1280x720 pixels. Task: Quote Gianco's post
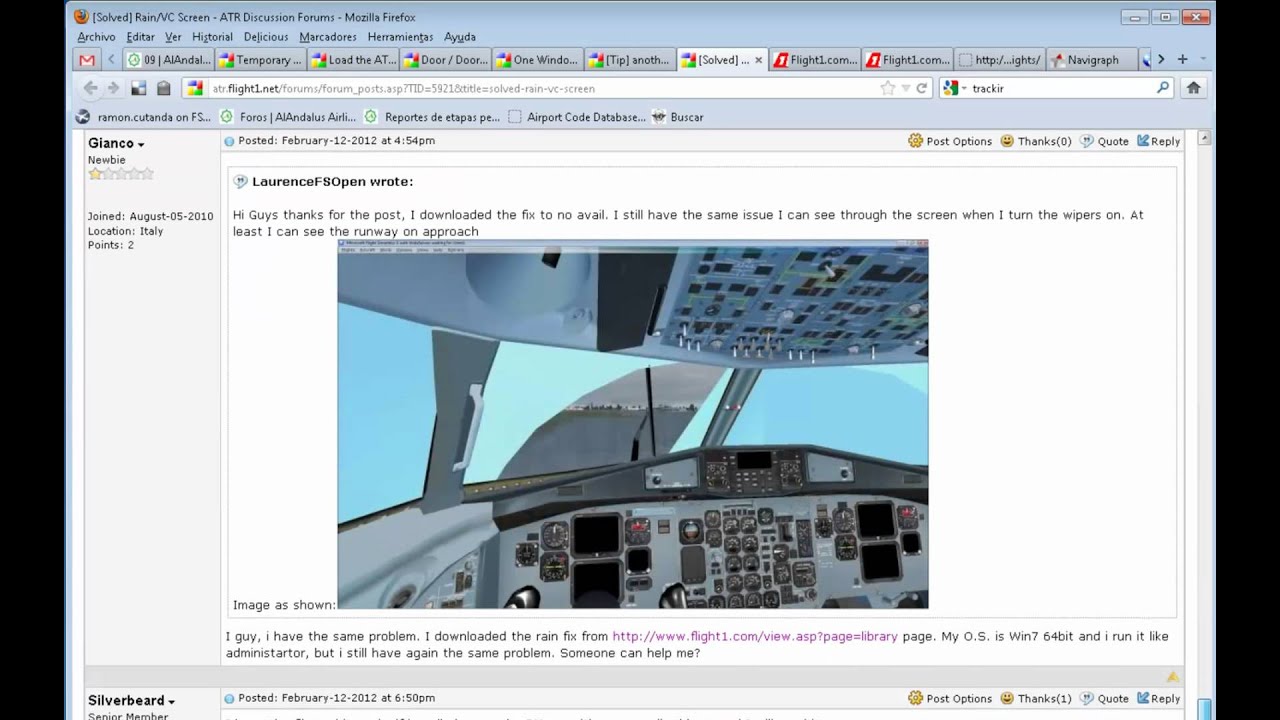pyautogui.click(x=1104, y=141)
